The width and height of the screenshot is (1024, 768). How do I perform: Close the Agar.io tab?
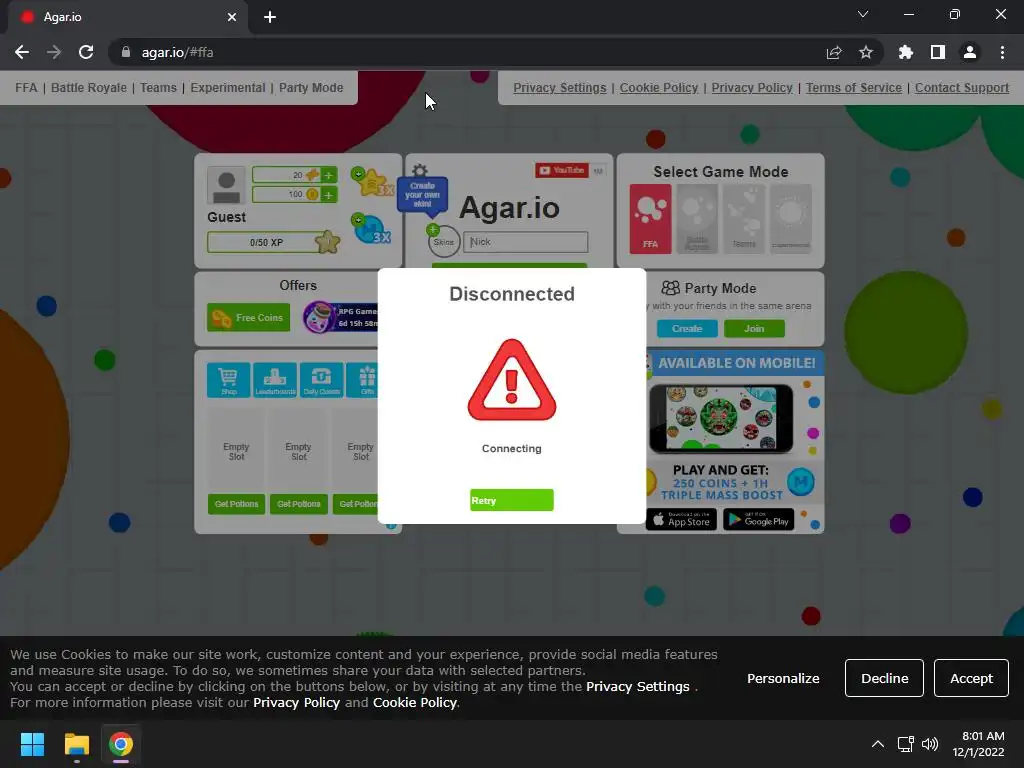click(232, 17)
